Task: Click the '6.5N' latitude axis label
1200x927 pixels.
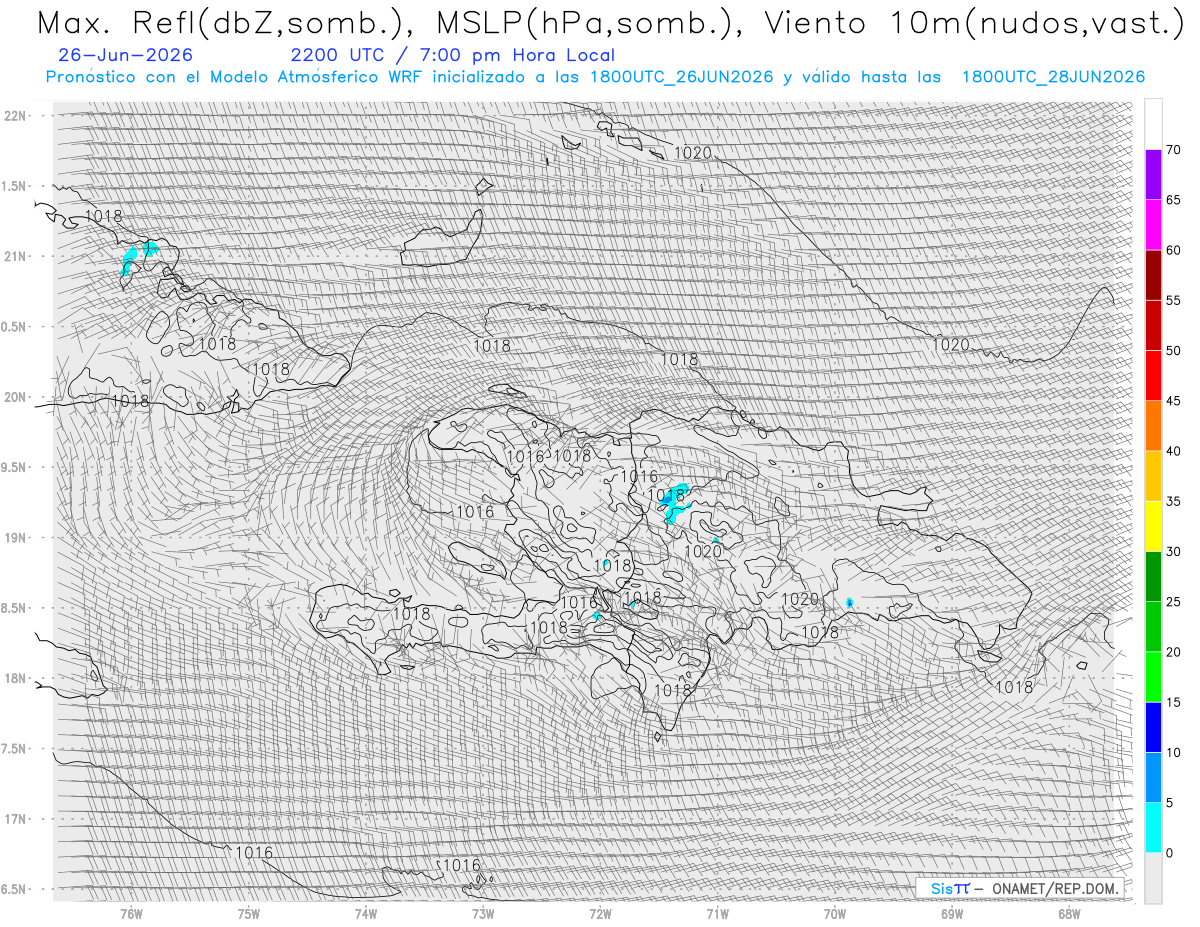Action: 13,889
